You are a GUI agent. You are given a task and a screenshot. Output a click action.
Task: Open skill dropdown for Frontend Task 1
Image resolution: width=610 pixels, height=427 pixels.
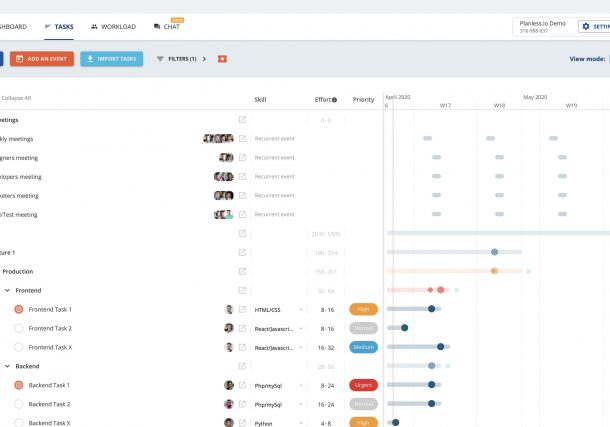click(300, 310)
